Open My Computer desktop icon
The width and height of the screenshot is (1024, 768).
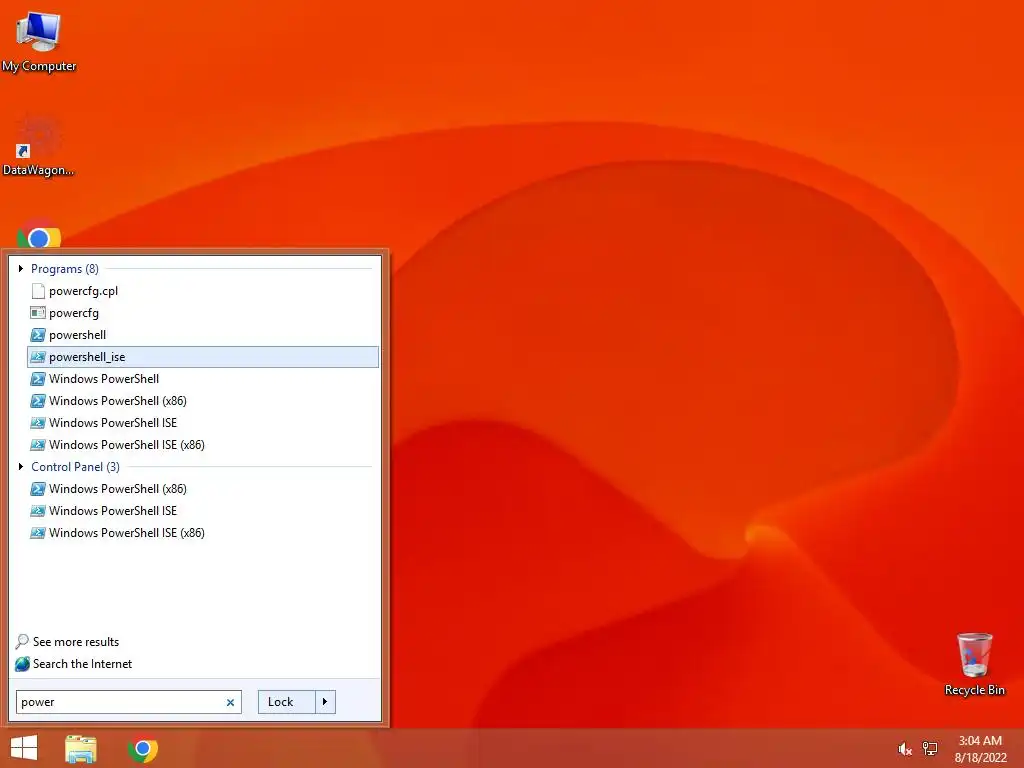[39, 40]
